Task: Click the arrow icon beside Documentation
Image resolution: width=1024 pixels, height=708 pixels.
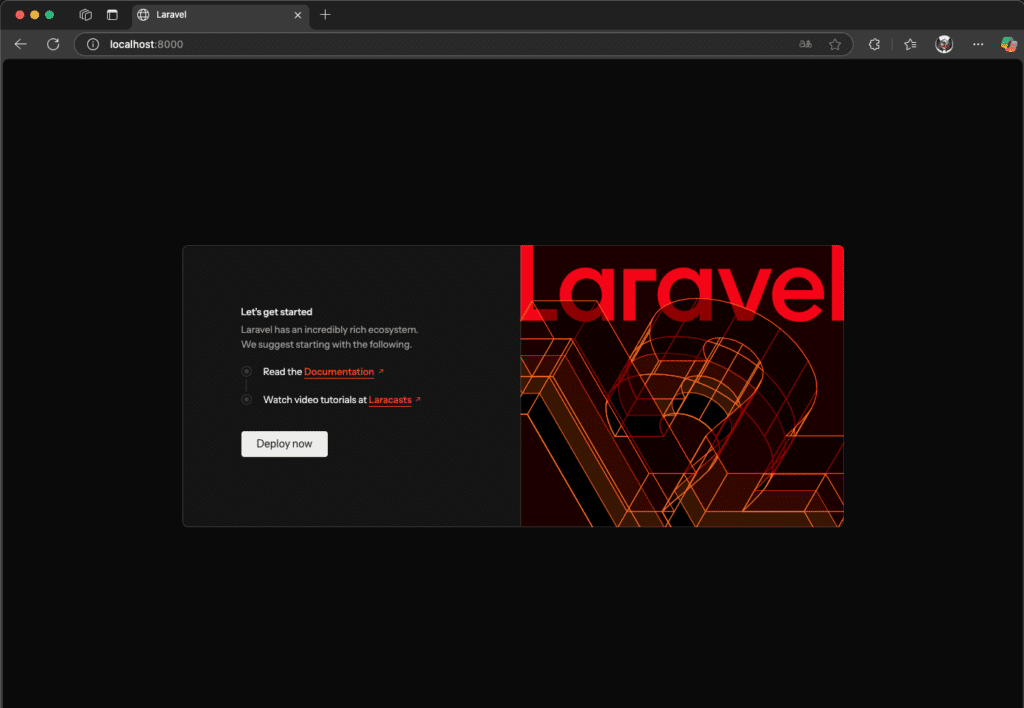Action: (x=381, y=371)
